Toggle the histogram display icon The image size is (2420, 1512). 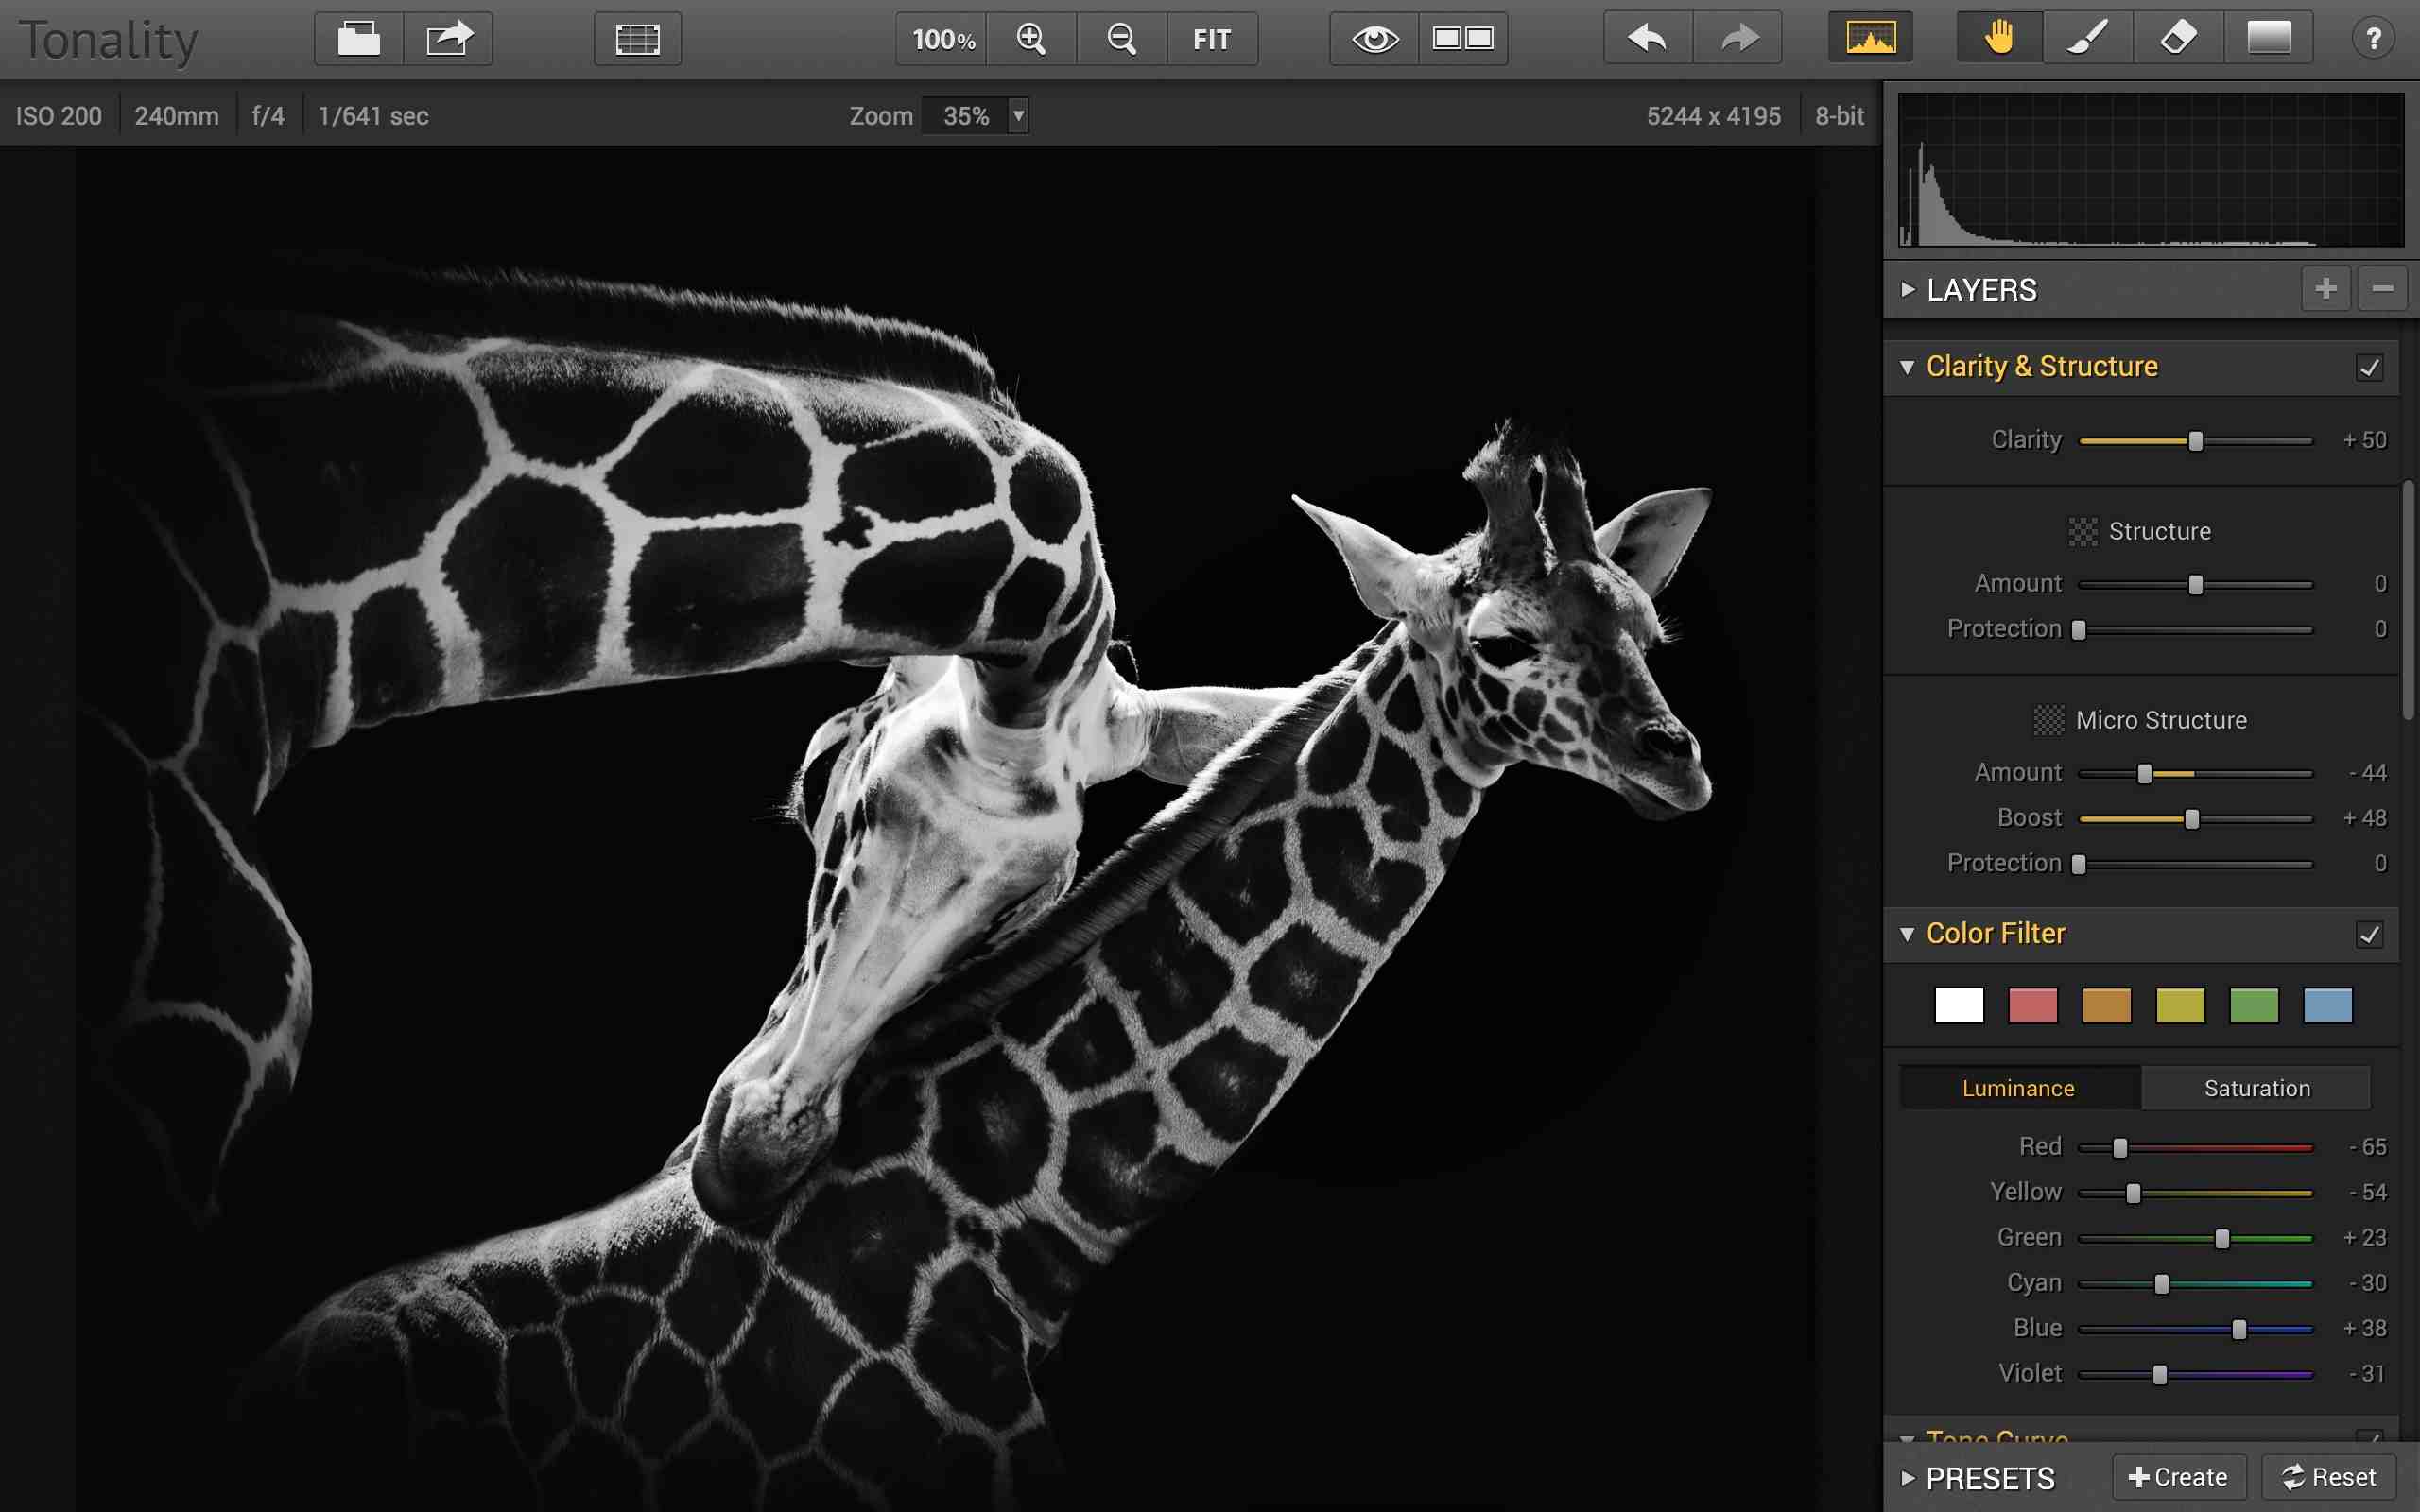tap(1870, 39)
